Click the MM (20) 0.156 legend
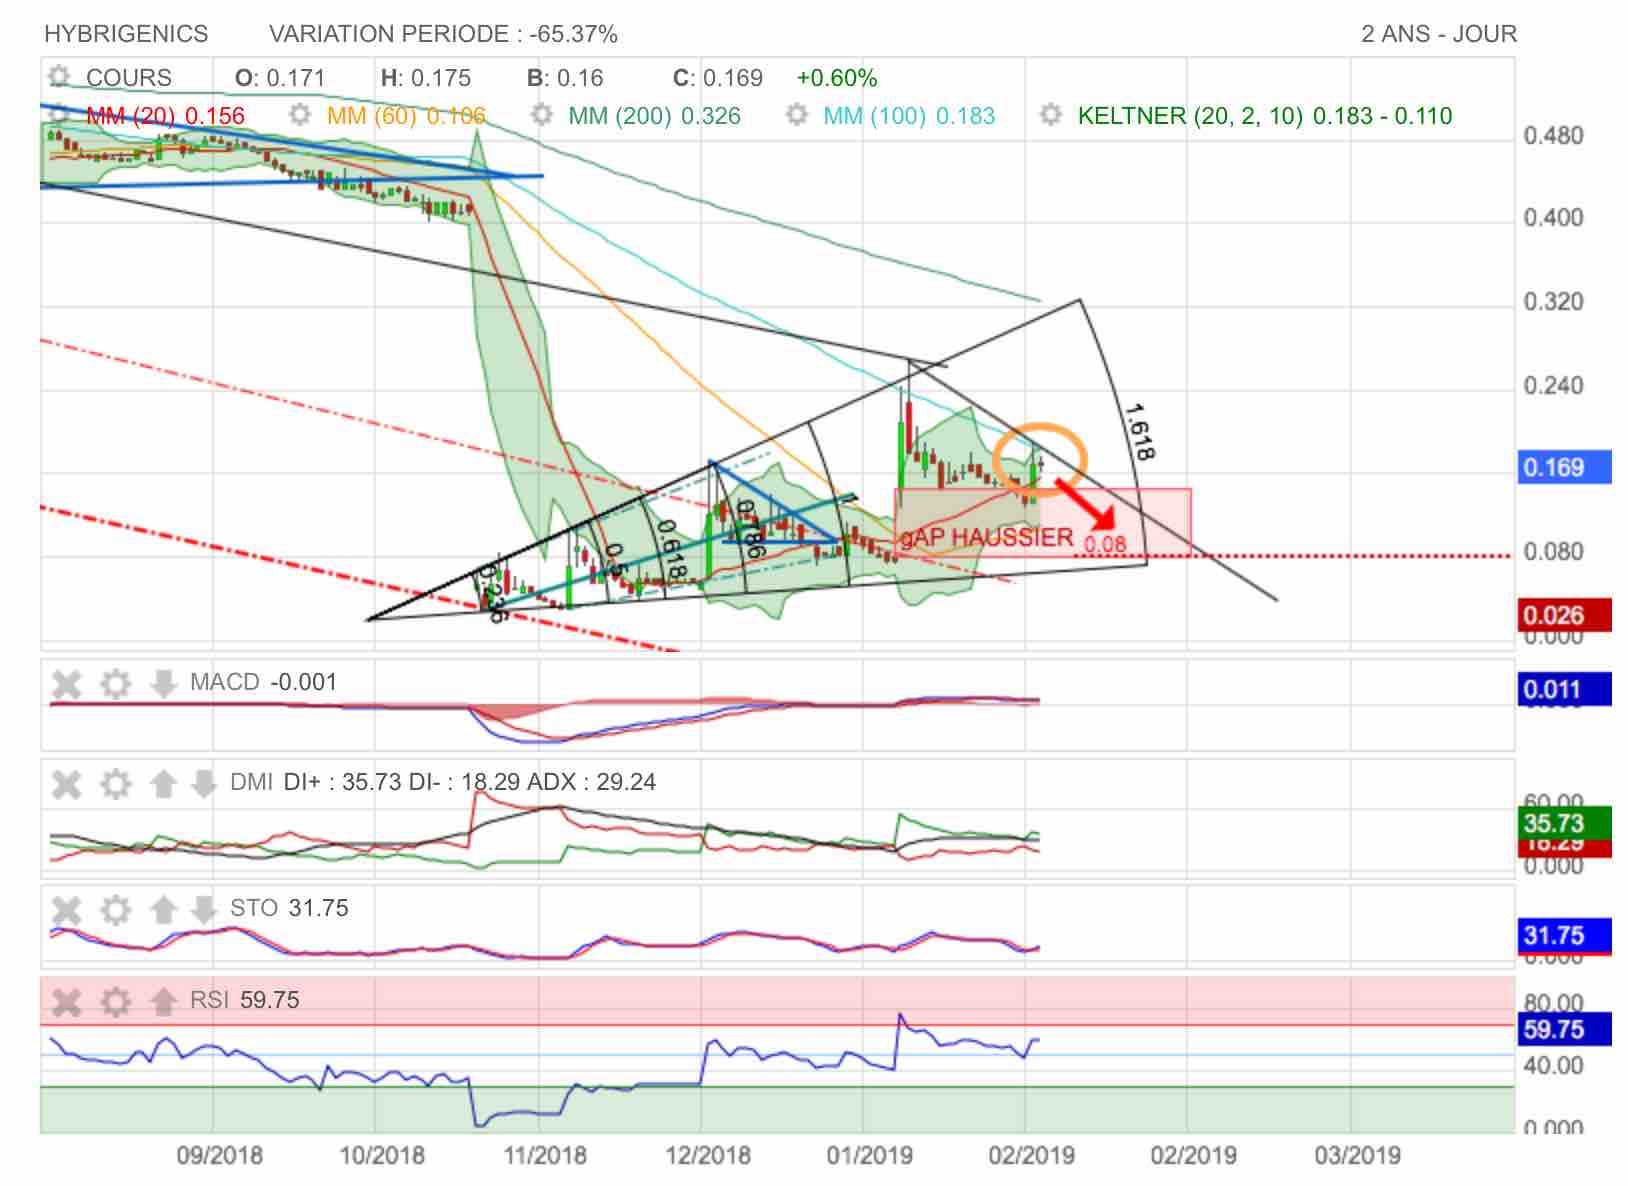 [x=165, y=116]
